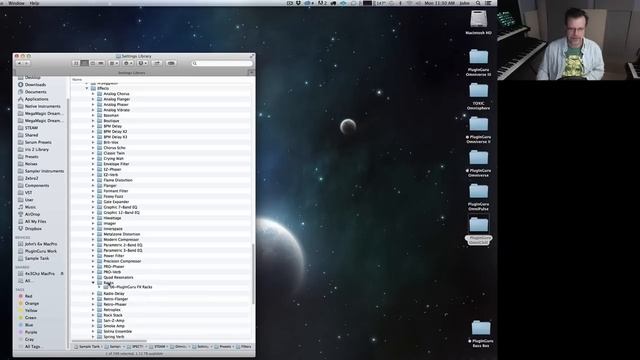Open the Help menu
This screenshot has width=640, height=360.
35,3
